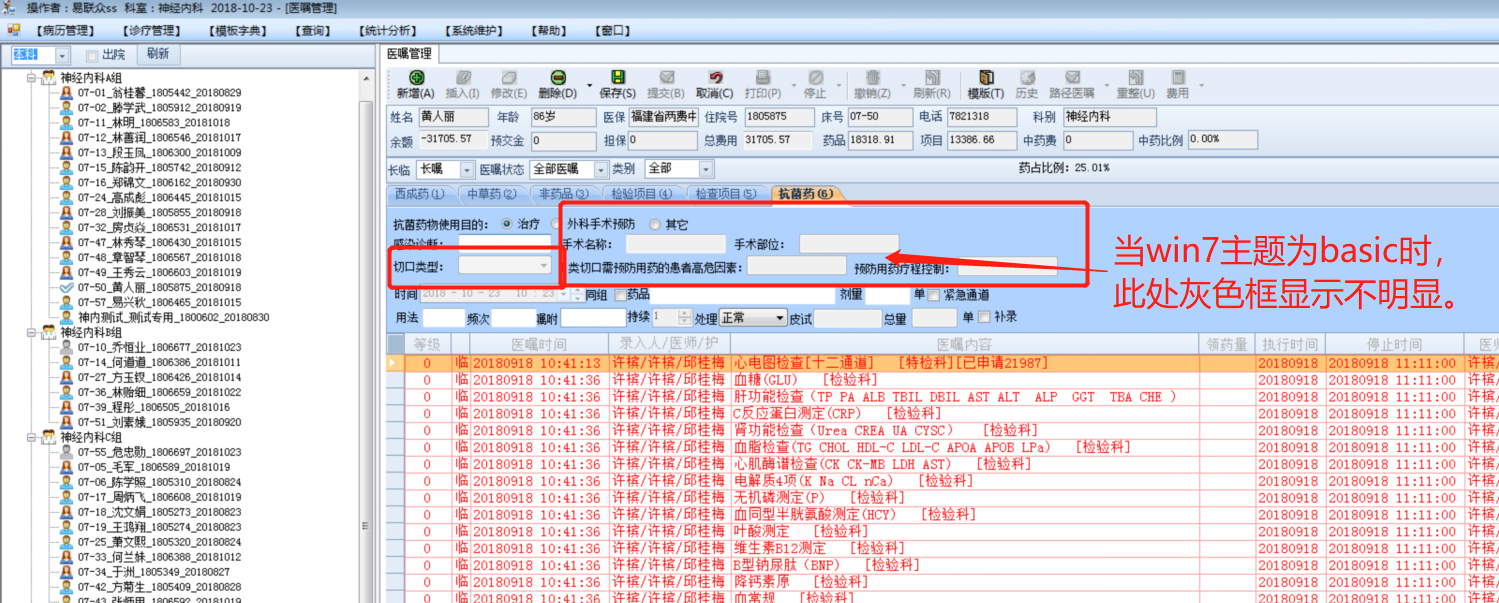Viewport: 1499px width, 603px height.
Task: Click the 费用 fees toolbar icon
Action: (x=1178, y=78)
